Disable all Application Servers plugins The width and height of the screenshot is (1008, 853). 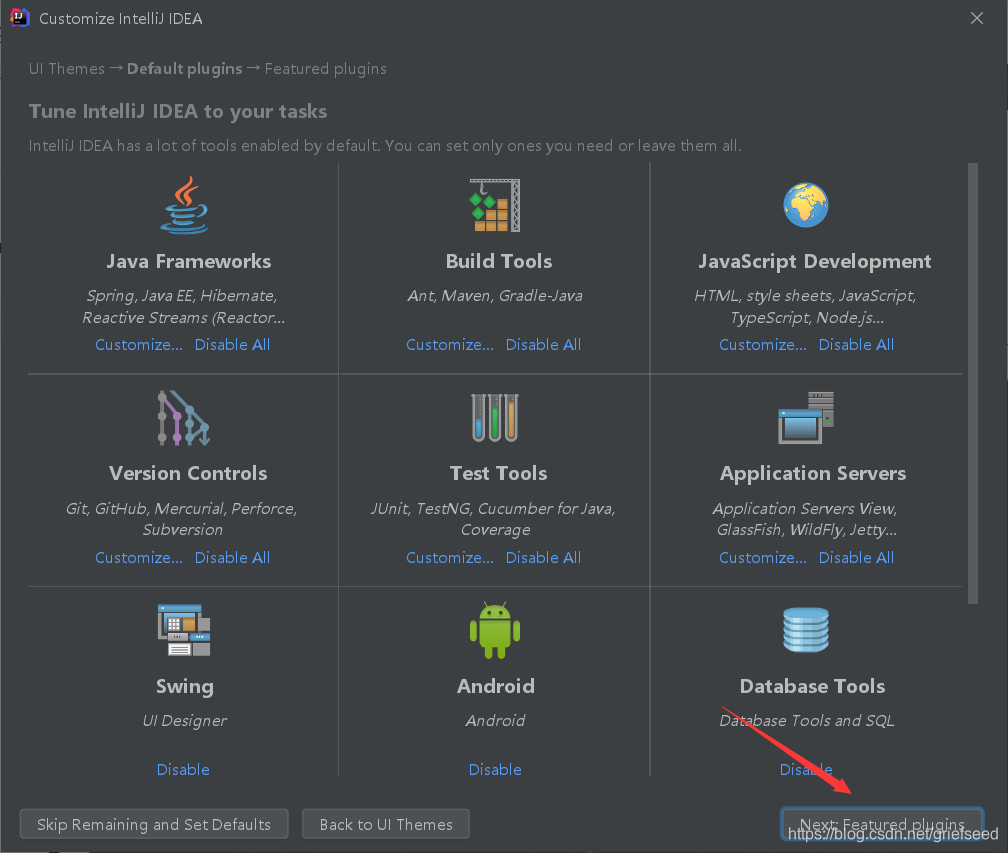tap(856, 557)
